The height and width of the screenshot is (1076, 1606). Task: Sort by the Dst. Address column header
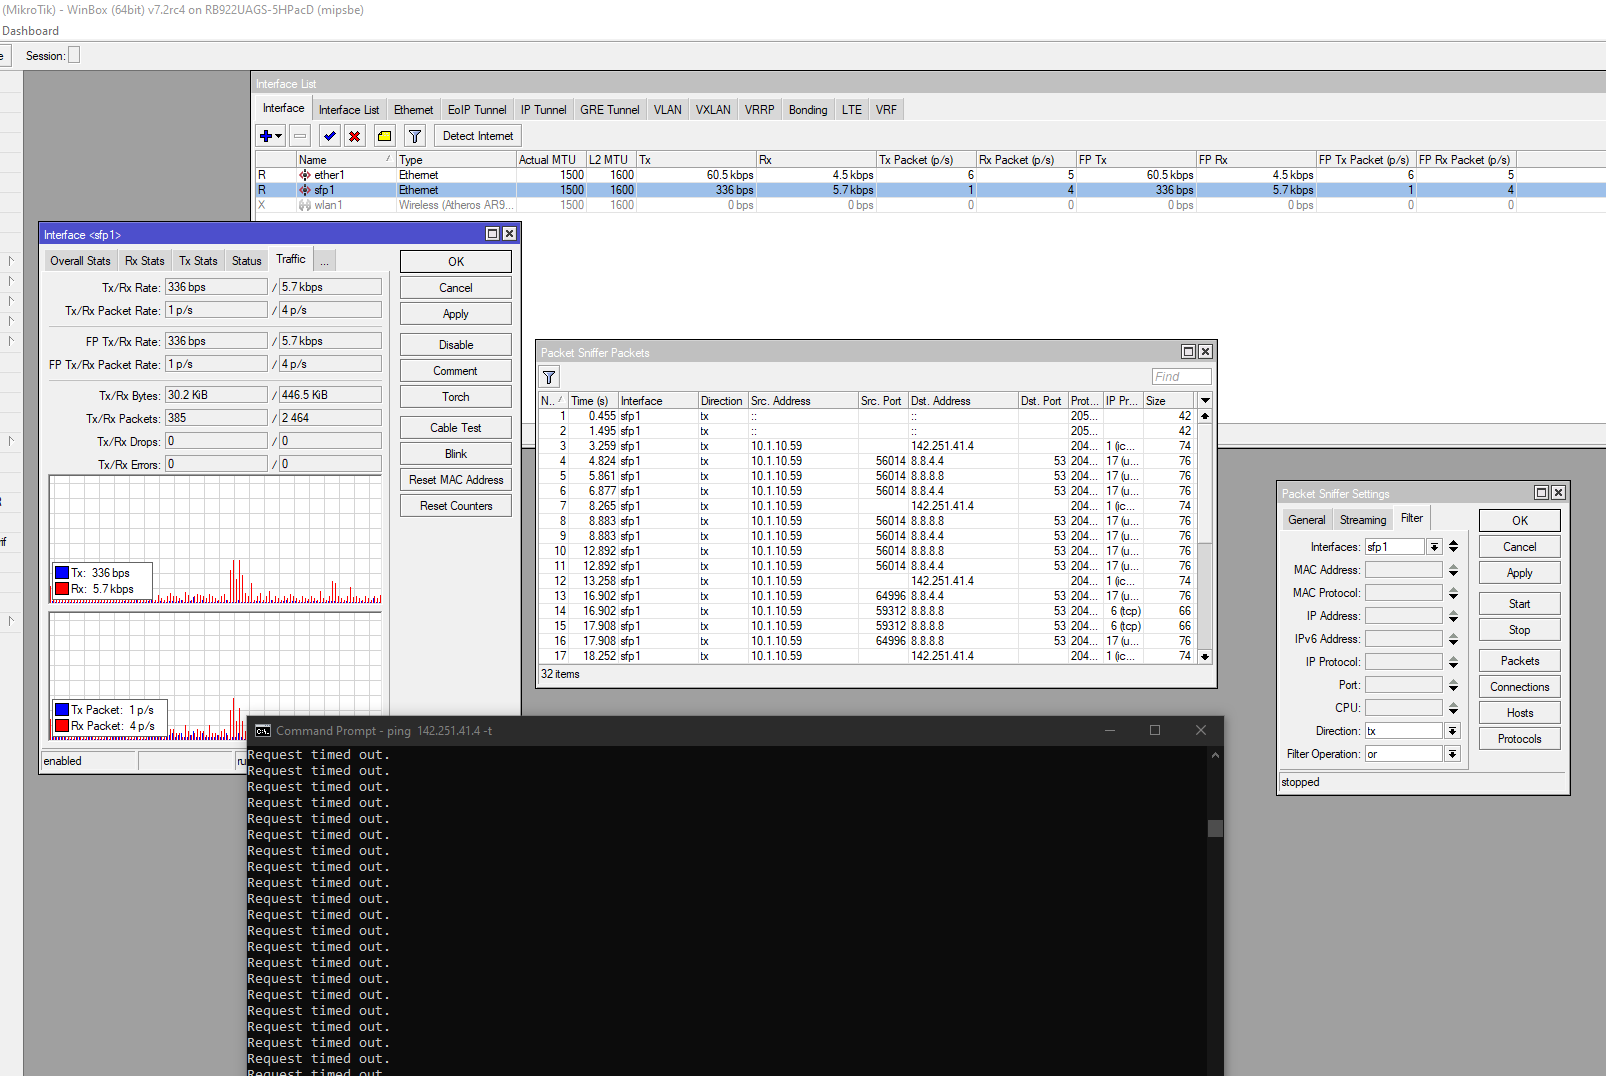963,401
